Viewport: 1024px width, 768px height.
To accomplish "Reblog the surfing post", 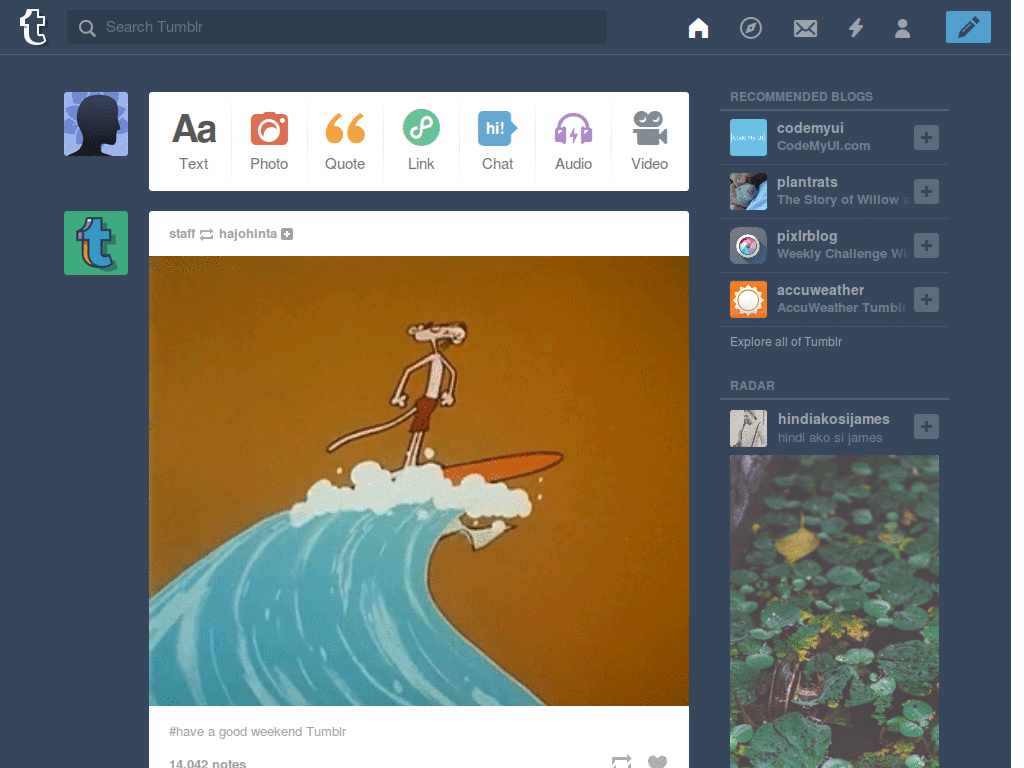I will (621, 761).
